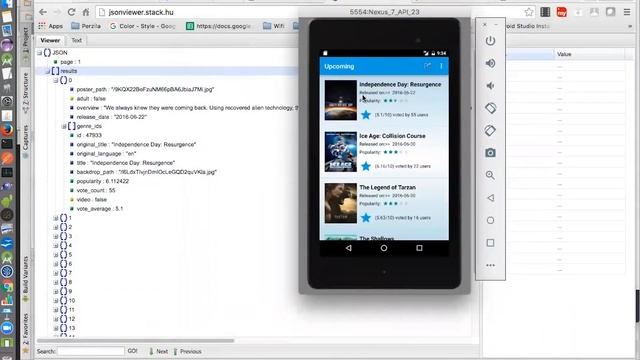Select the 'vote_count : 55' row
The height and width of the screenshot is (360, 640).
coord(93,191)
